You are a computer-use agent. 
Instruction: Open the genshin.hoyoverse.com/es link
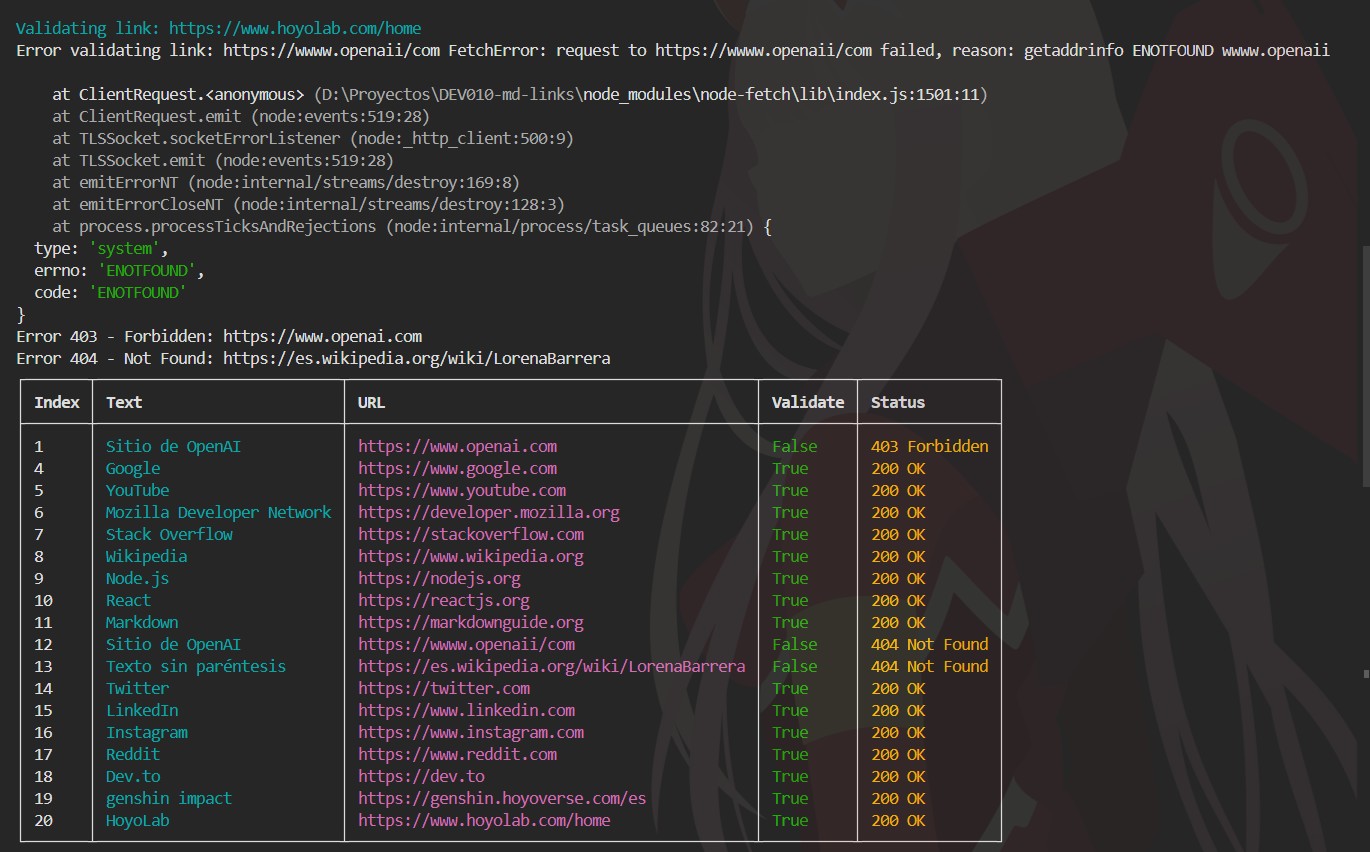point(502,798)
